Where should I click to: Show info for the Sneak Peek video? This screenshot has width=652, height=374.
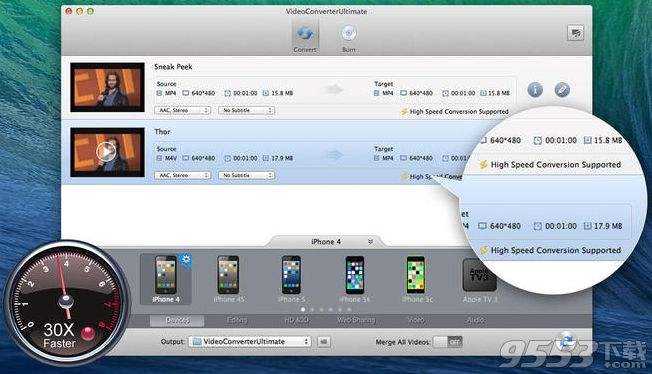535,89
